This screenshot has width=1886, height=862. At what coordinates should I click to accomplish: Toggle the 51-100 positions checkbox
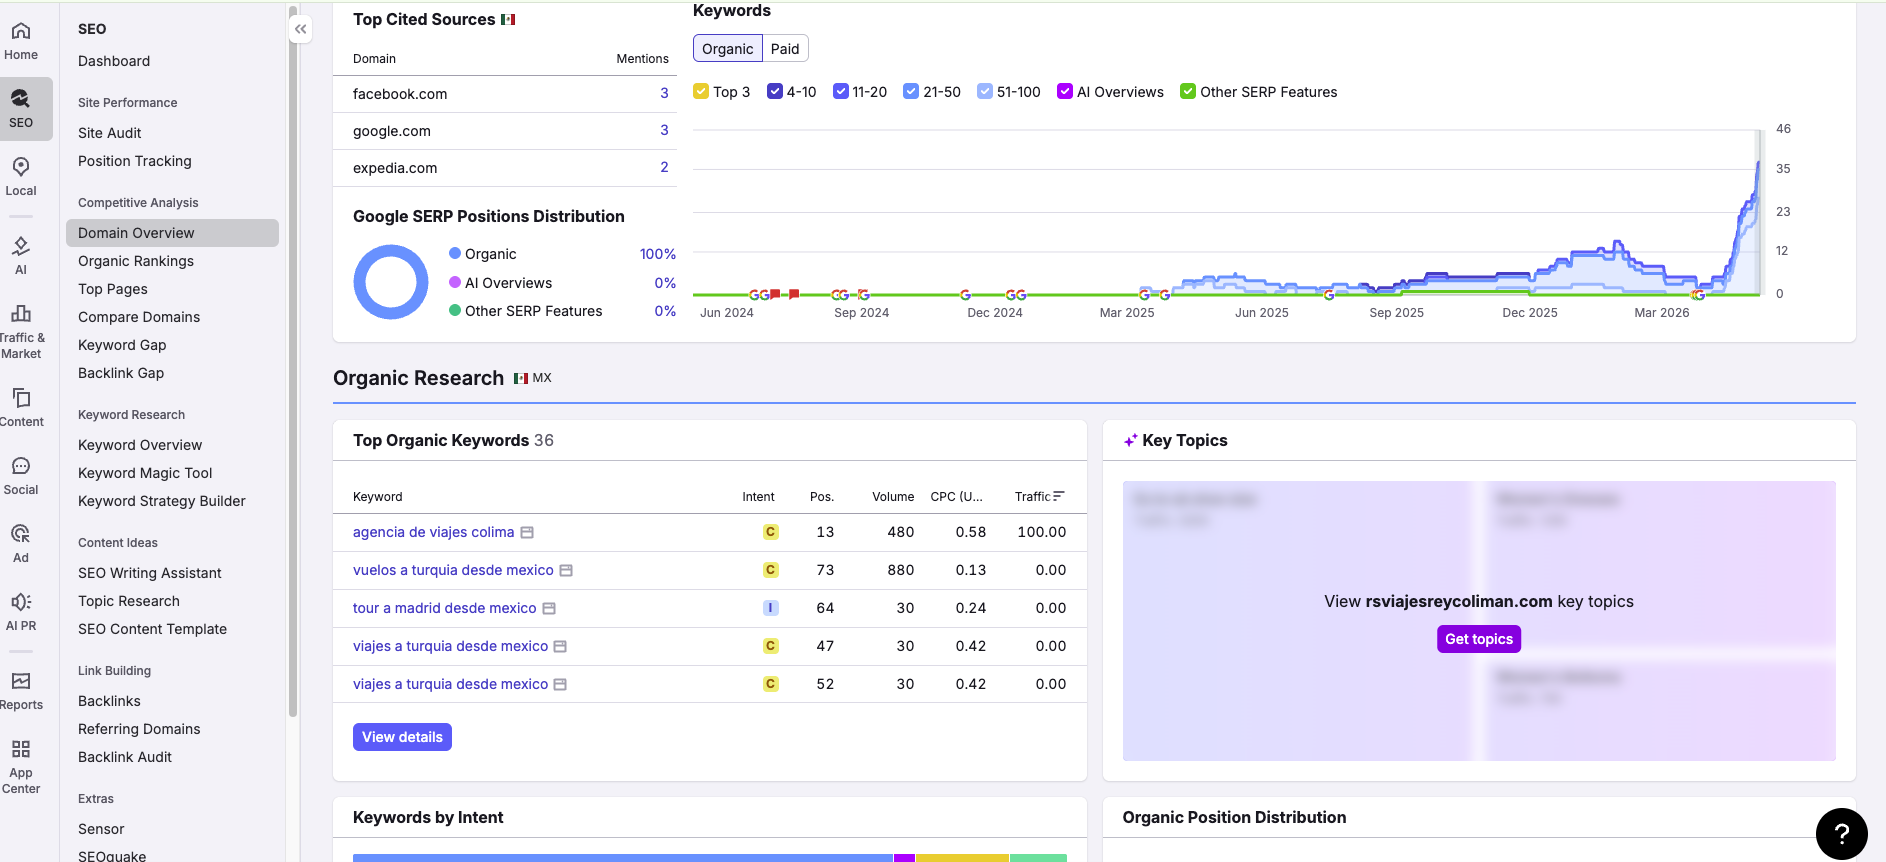(x=985, y=91)
